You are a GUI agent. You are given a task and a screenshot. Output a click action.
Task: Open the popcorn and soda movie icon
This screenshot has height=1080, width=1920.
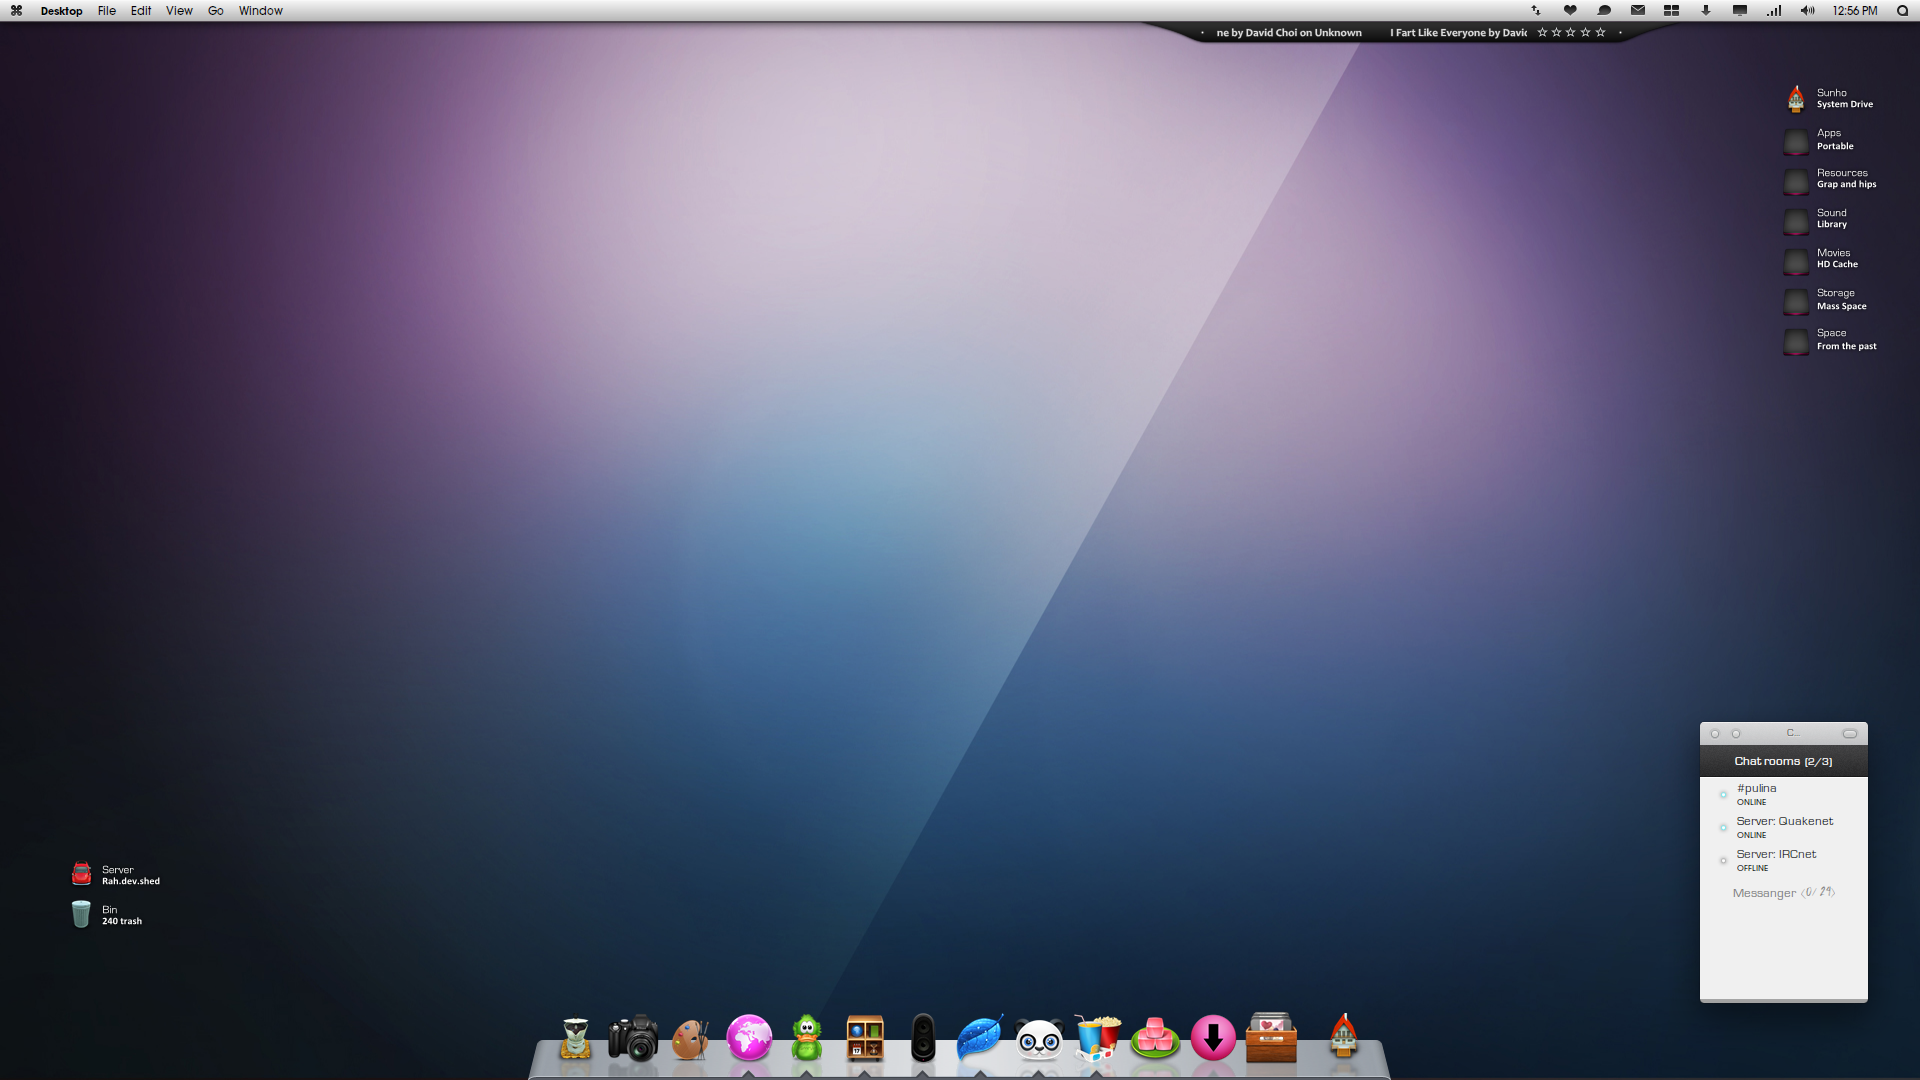point(1097,1038)
